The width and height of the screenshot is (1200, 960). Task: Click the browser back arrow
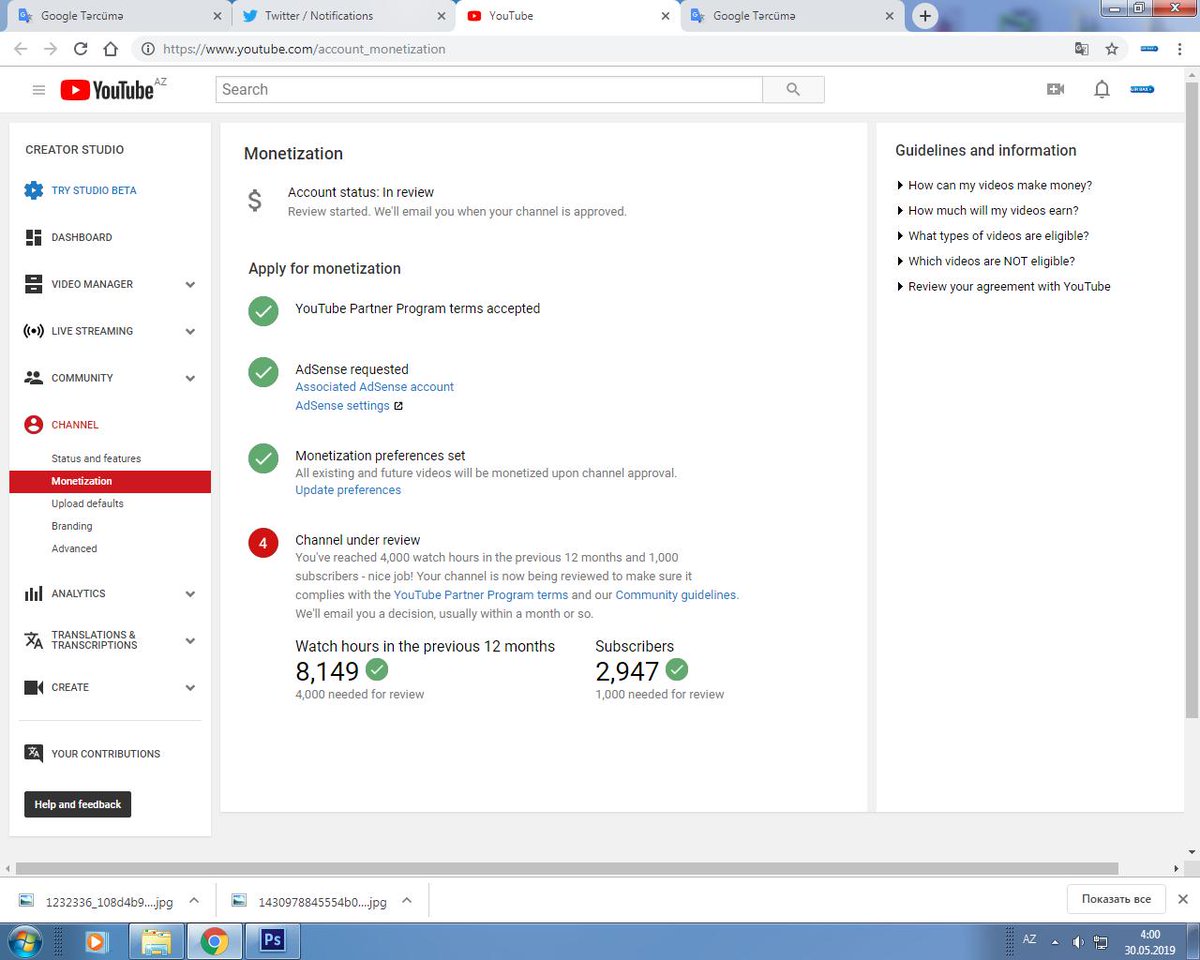click(x=21, y=48)
